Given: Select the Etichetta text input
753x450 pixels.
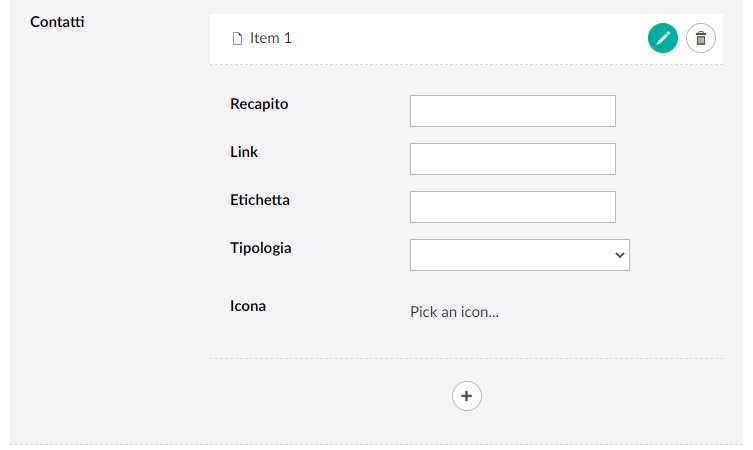Looking at the screenshot, I should (x=512, y=207).
